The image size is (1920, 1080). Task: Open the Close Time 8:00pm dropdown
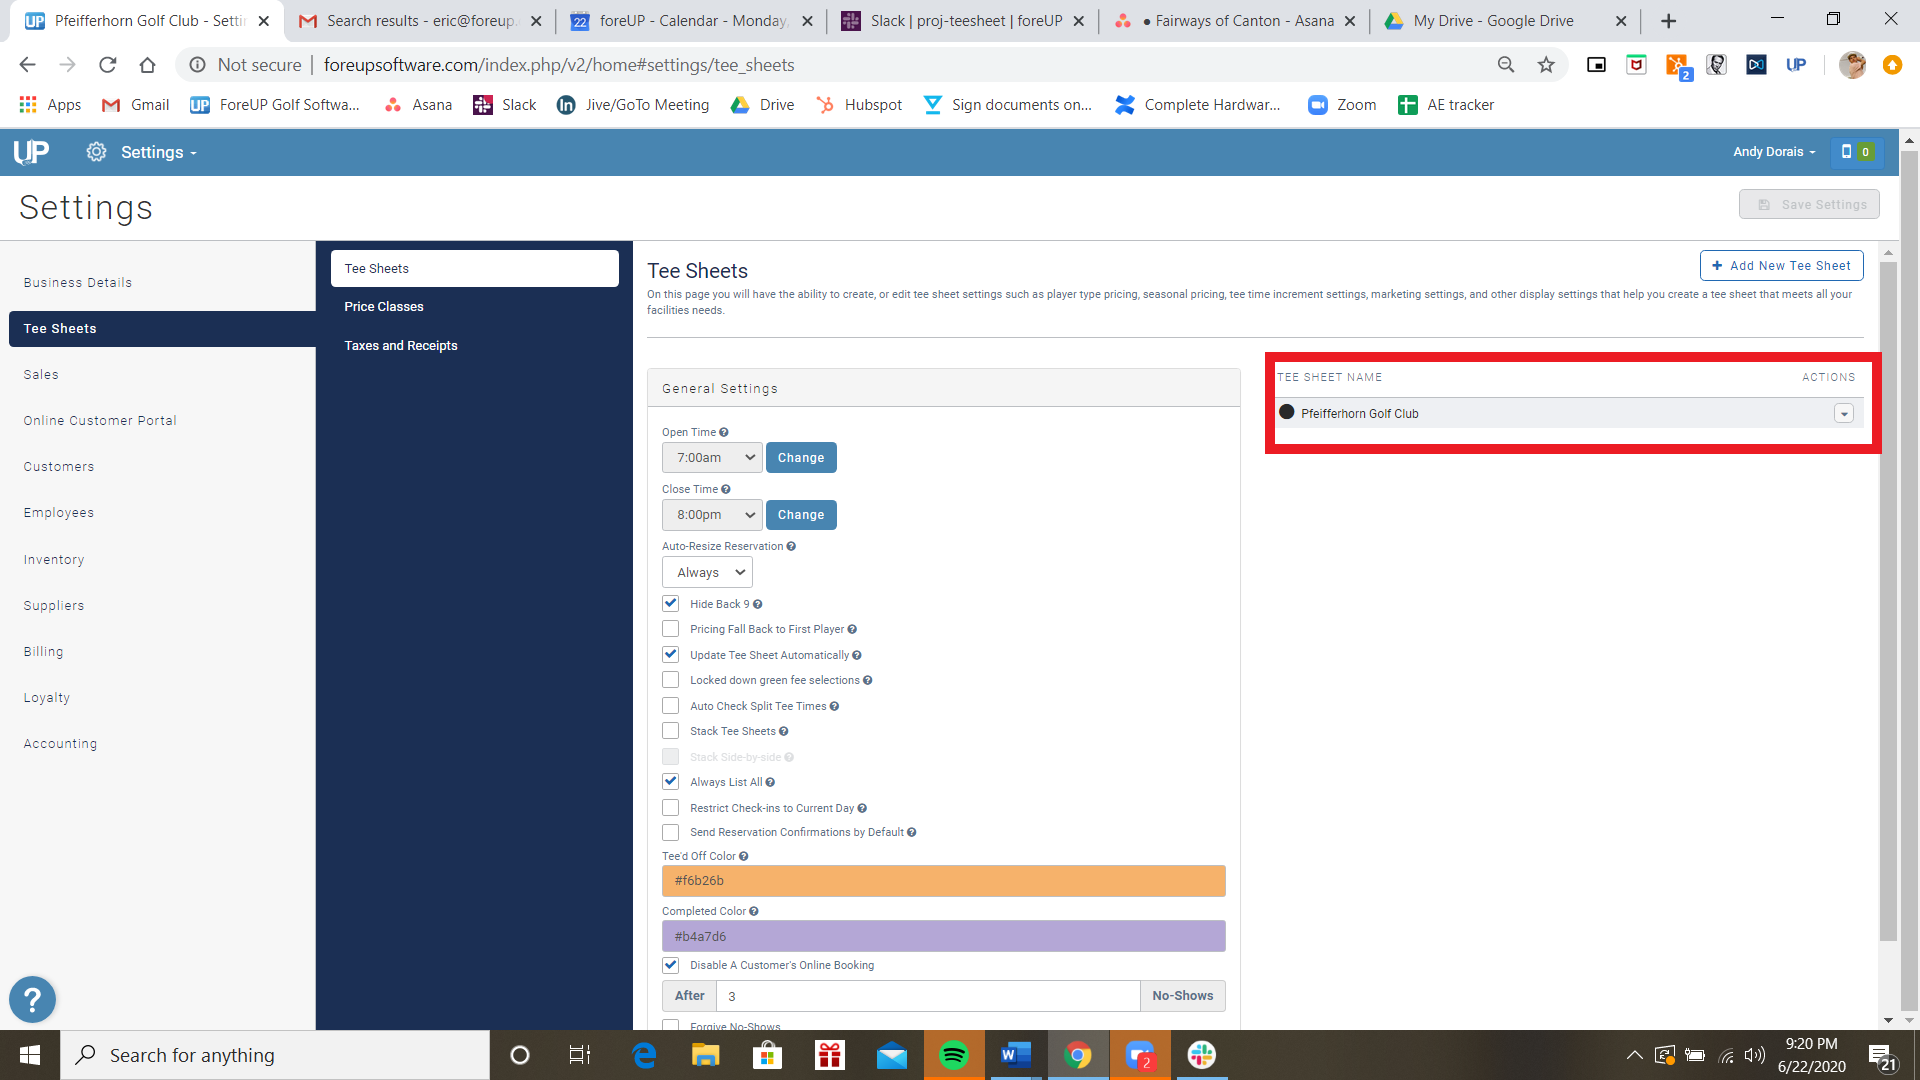(712, 515)
